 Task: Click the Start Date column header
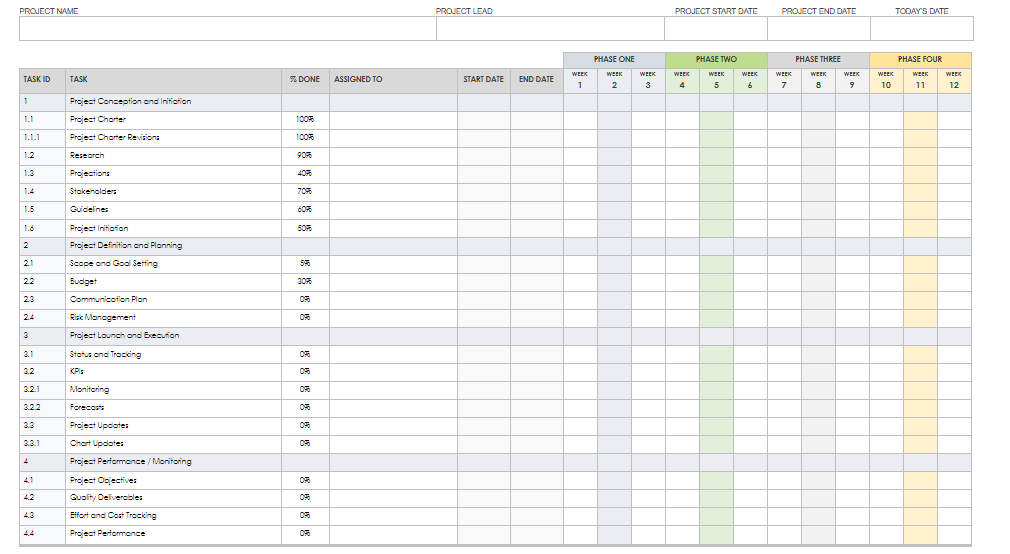(484, 81)
